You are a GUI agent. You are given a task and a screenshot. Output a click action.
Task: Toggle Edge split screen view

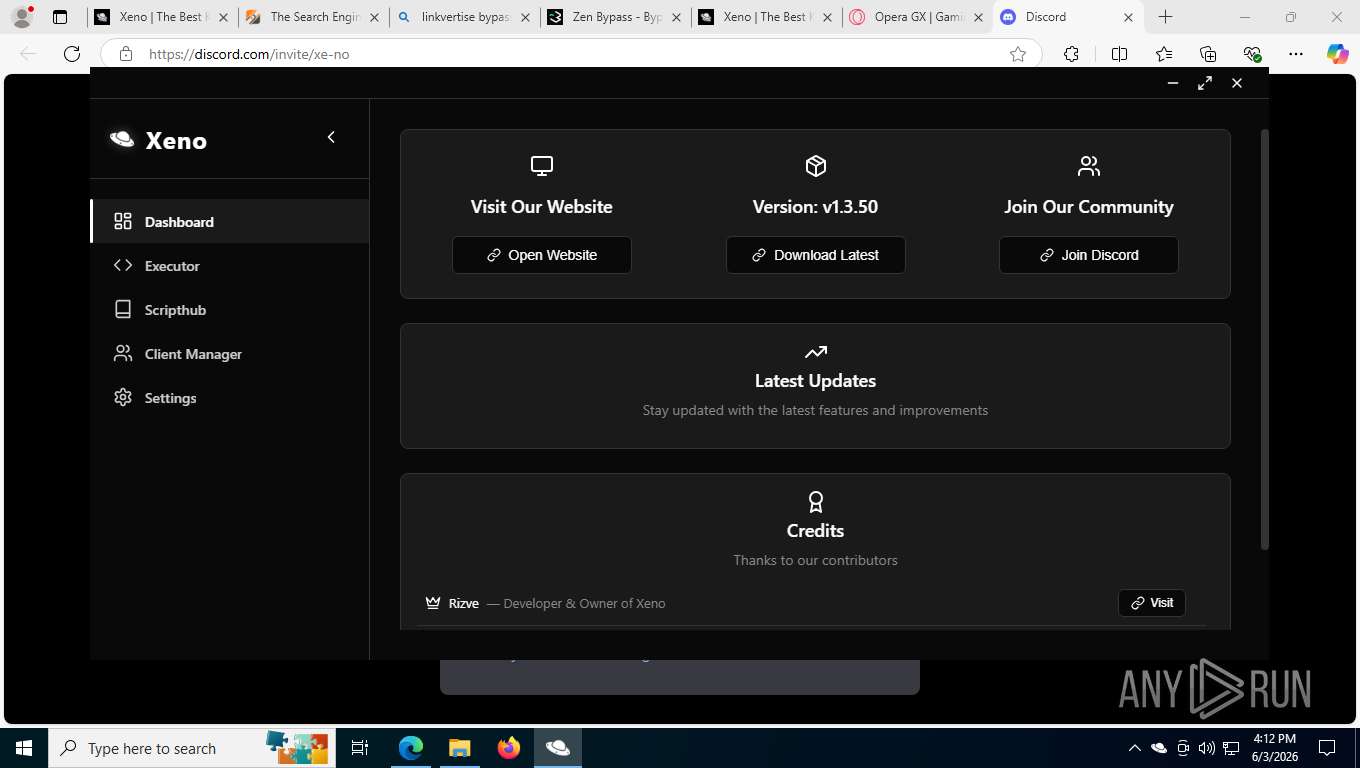[x=1119, y=54]
